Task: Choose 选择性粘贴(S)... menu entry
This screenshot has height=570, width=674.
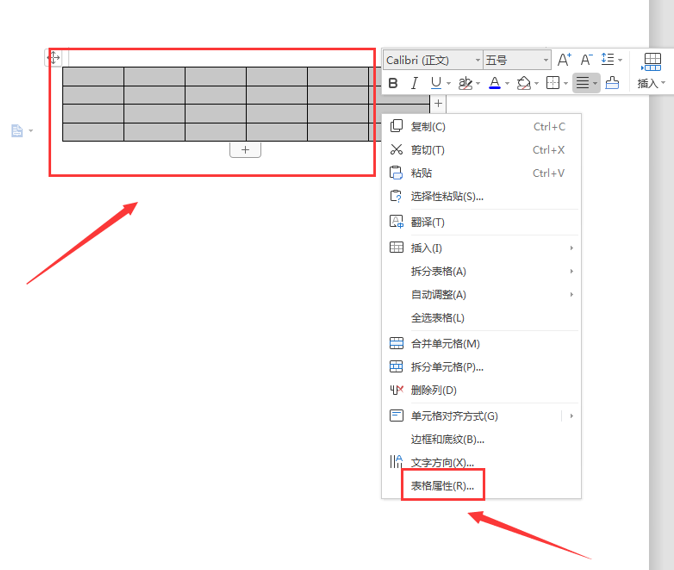Action: point(481,196)
